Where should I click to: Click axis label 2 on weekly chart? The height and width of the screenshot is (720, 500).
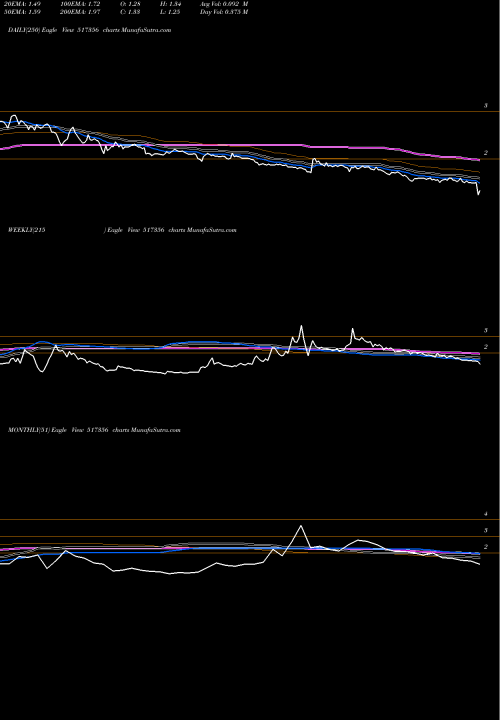[485, 347]
